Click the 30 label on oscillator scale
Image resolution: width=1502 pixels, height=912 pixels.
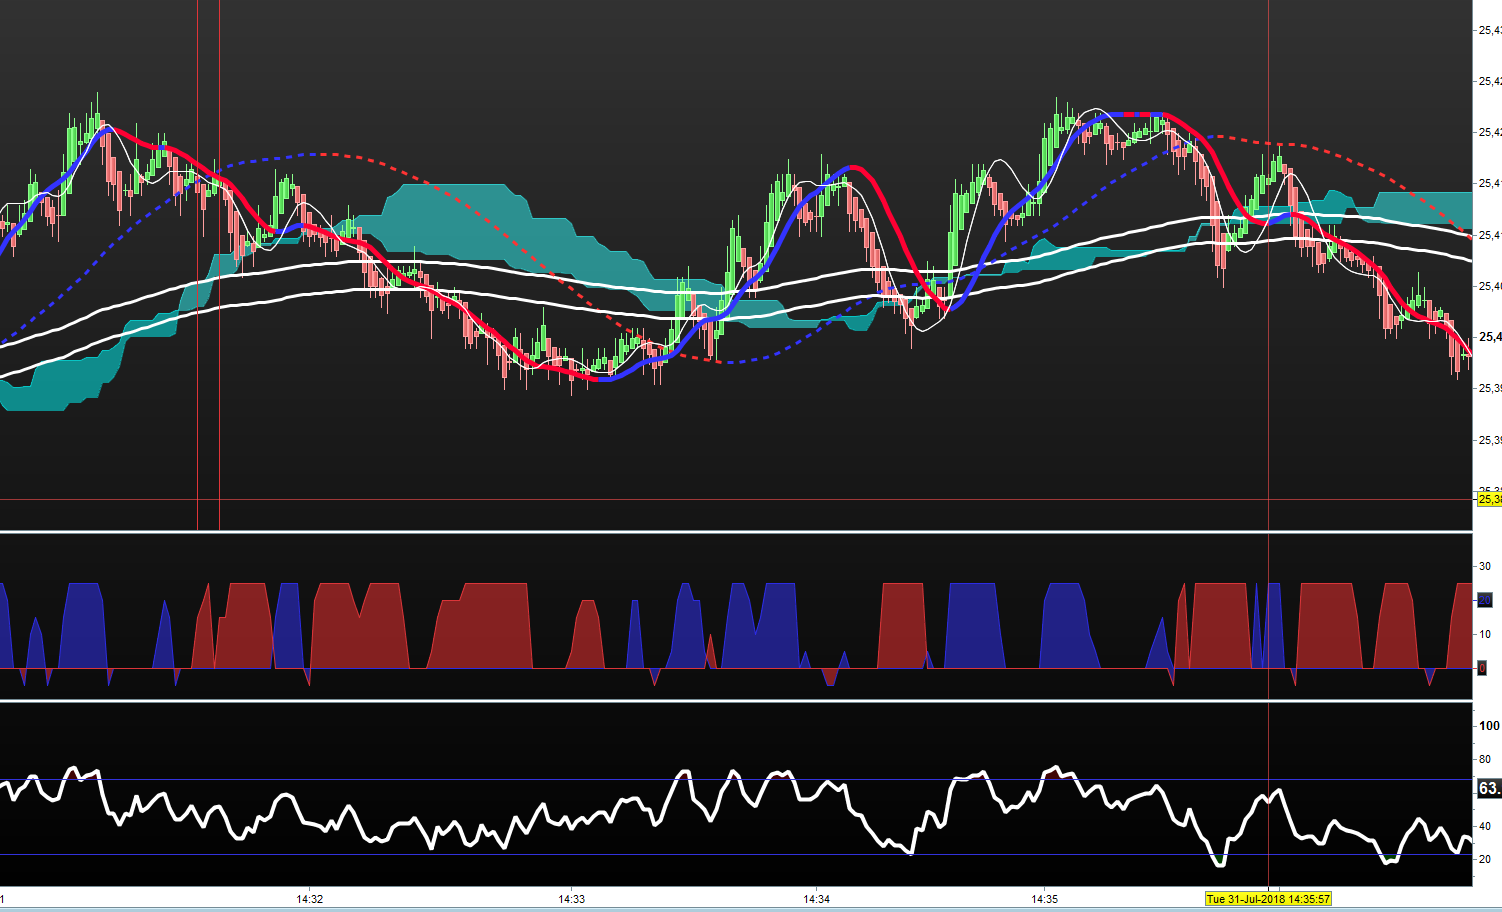pos(1485,566)
